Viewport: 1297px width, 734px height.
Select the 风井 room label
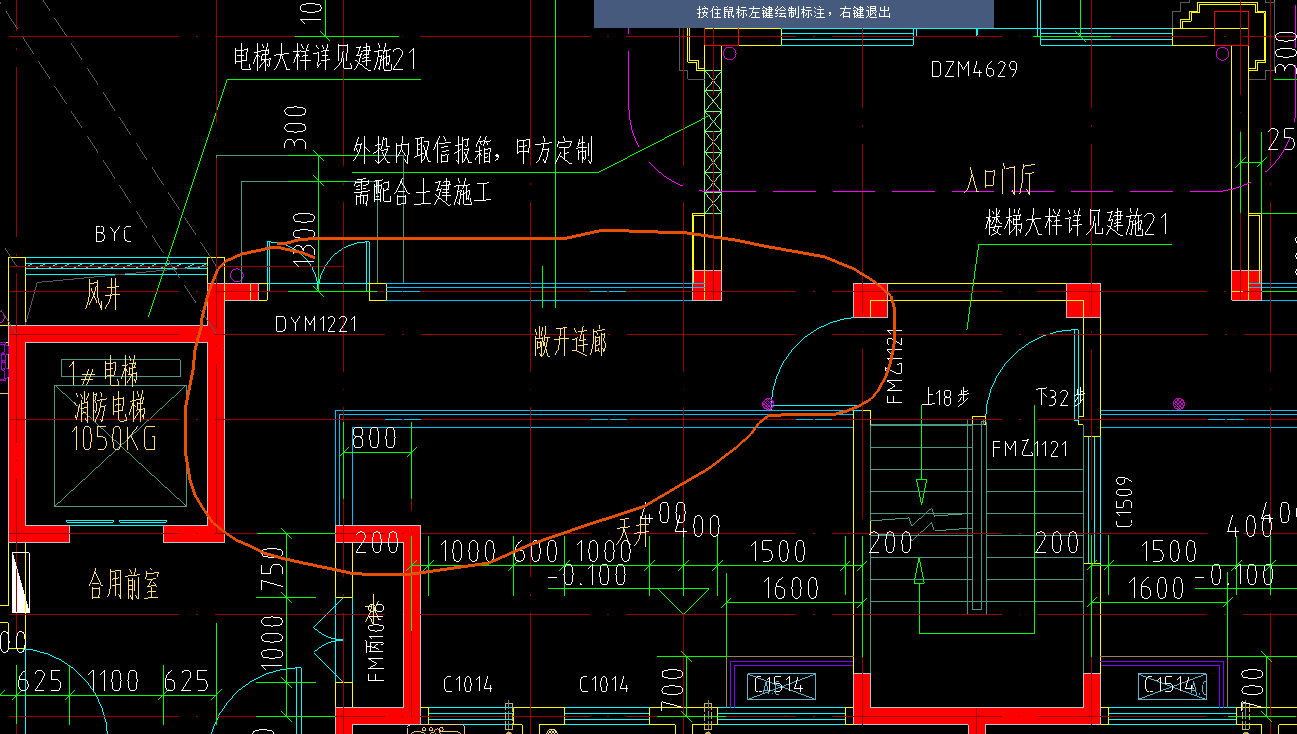104,296
